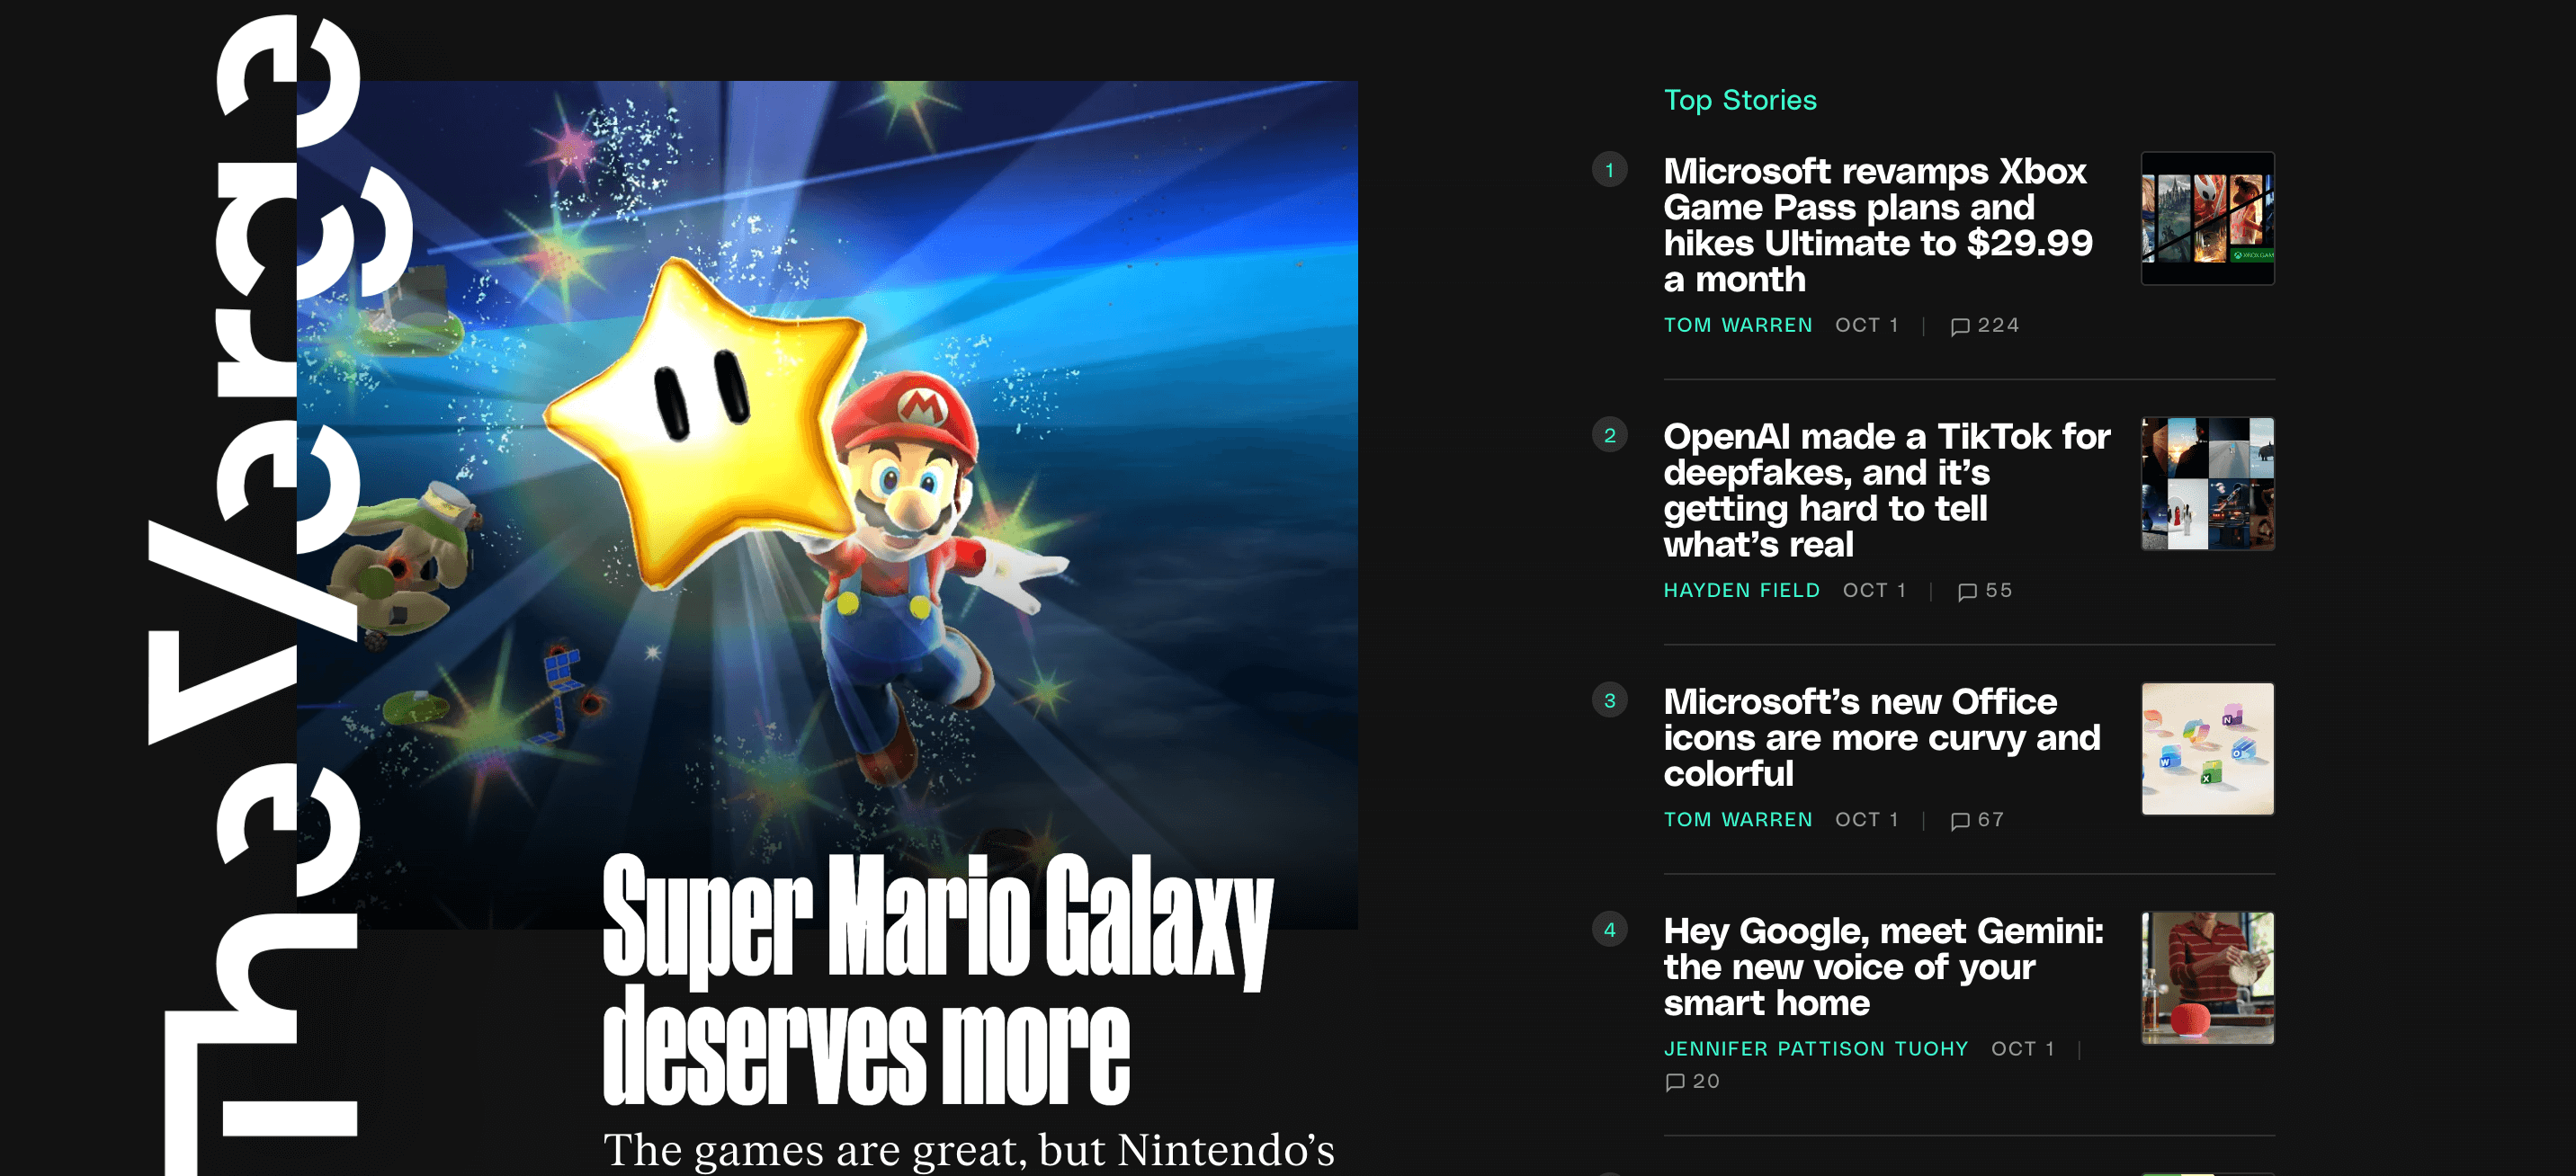2576x1176 pixels.
Task: Click the Xbox Game Pass story thumbnail
Action: (2207, 218)
